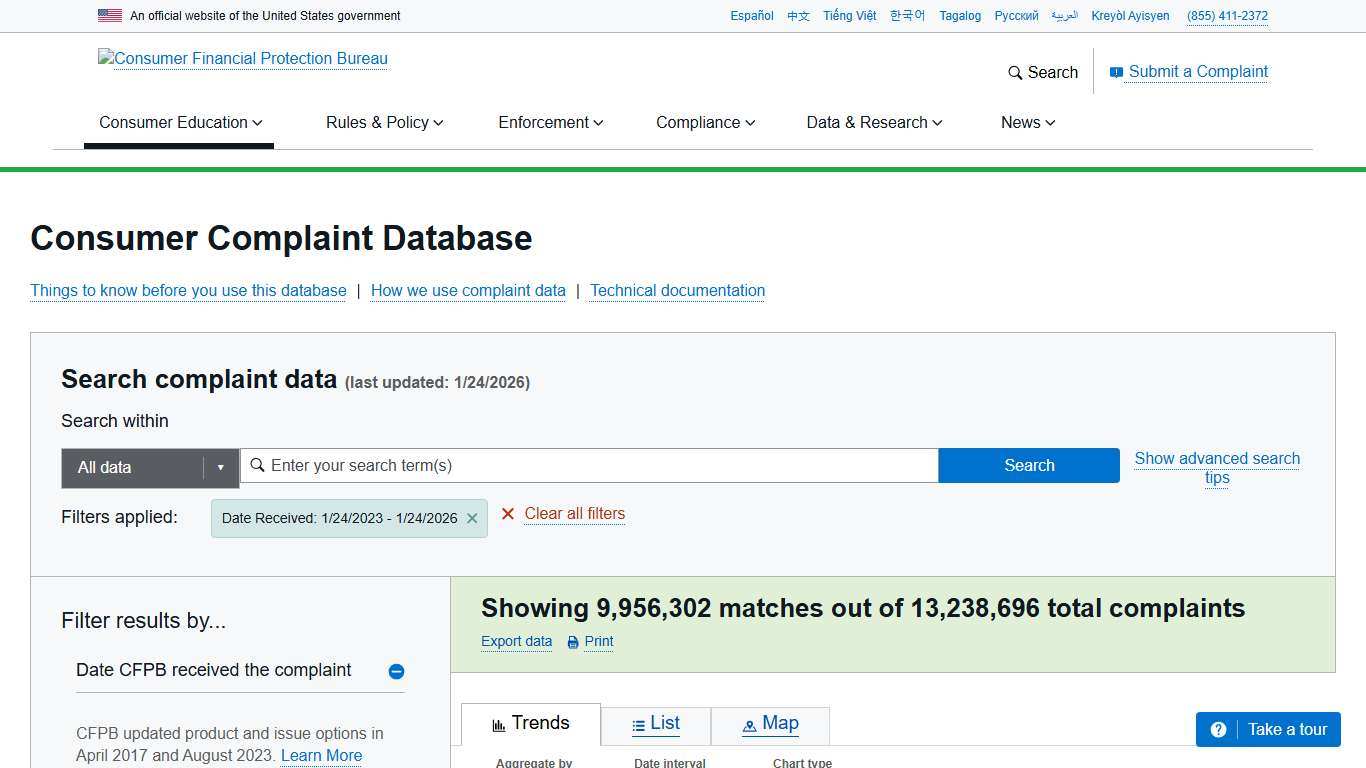Click the Print printer icon

click(x=573, y=642)
